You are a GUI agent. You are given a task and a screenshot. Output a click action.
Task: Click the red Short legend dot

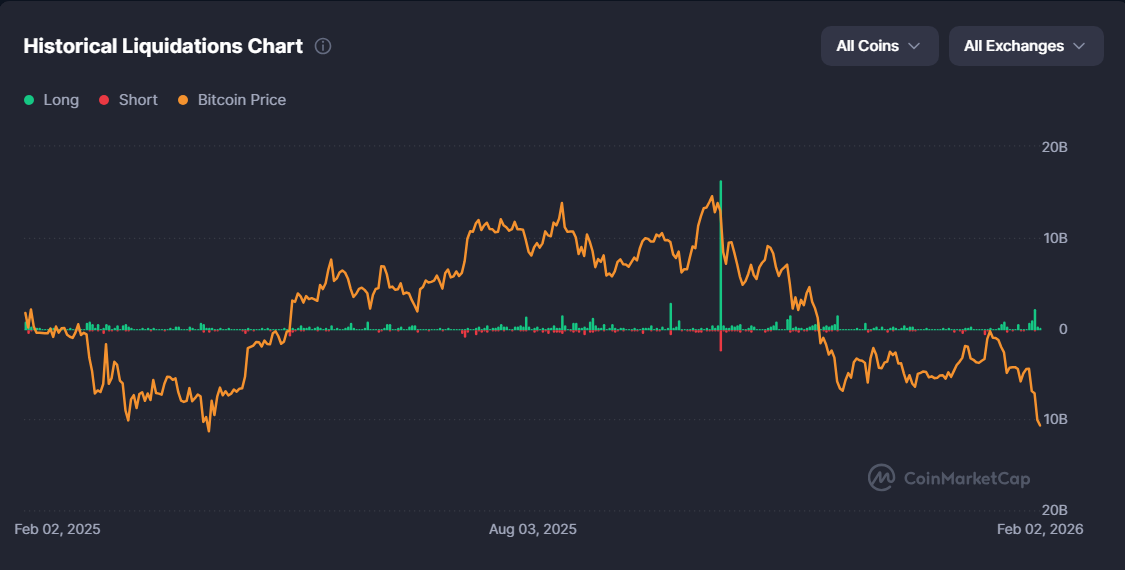[103, 100]
